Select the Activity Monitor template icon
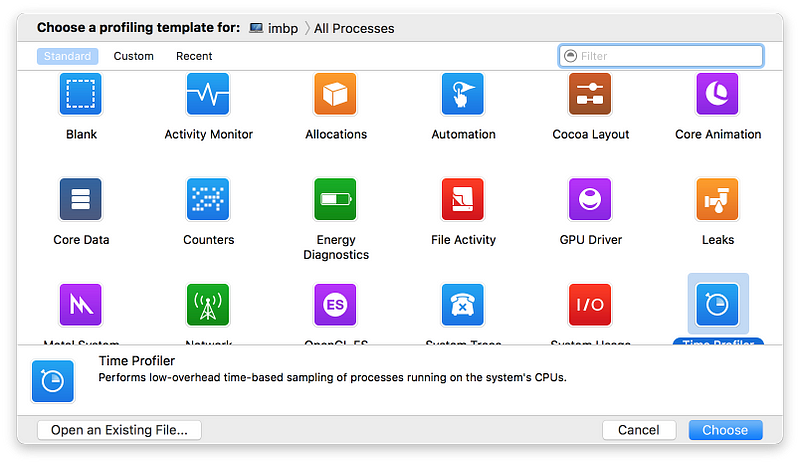The image size is (800, 465). tap(208, 94)
